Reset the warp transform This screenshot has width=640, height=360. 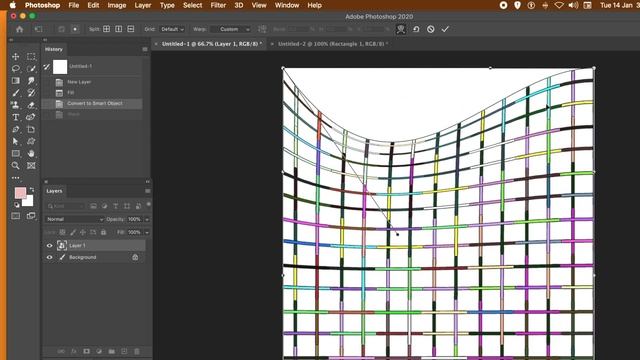click(x=416, y=29)
